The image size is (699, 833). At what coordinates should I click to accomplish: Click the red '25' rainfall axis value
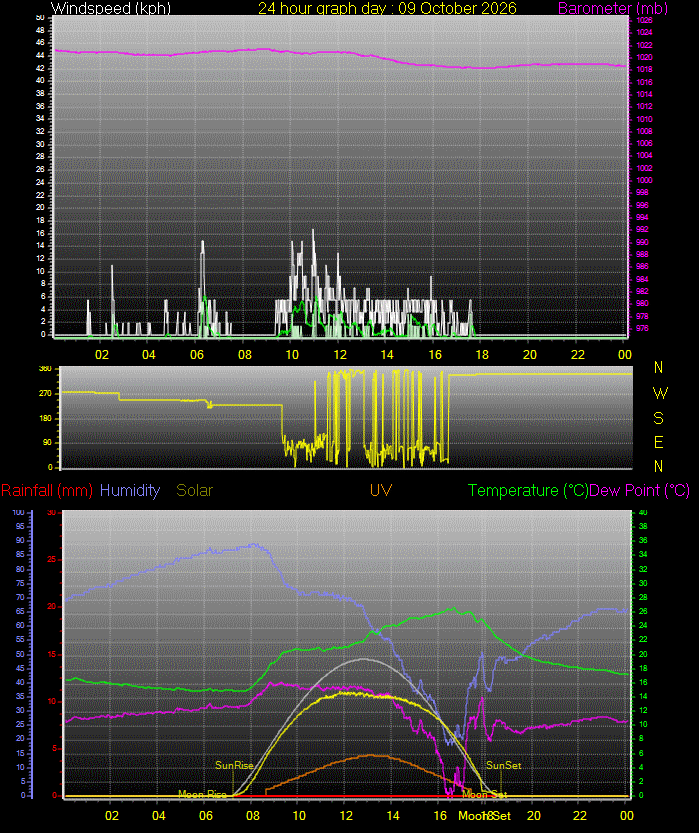pos(52,559)
